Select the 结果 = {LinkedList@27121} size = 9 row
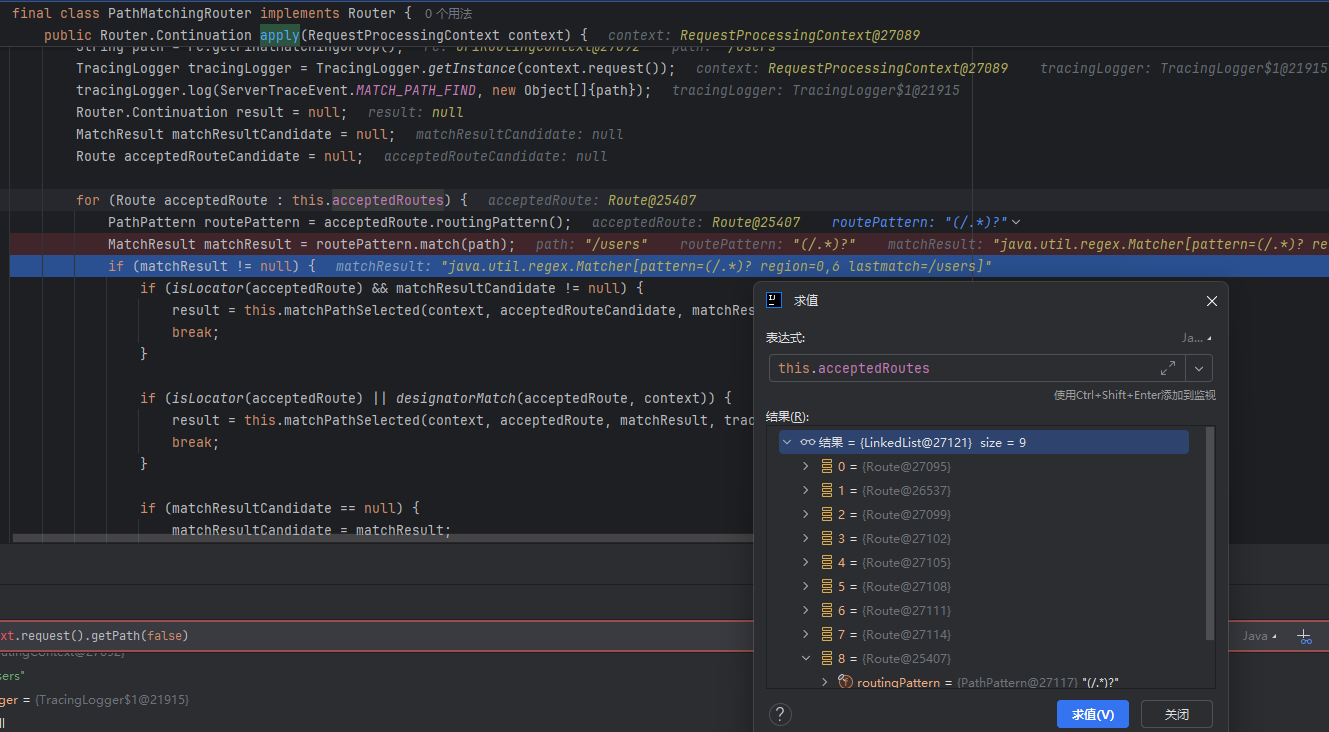Screen dimensions: 1329x732 coord(984,442)
